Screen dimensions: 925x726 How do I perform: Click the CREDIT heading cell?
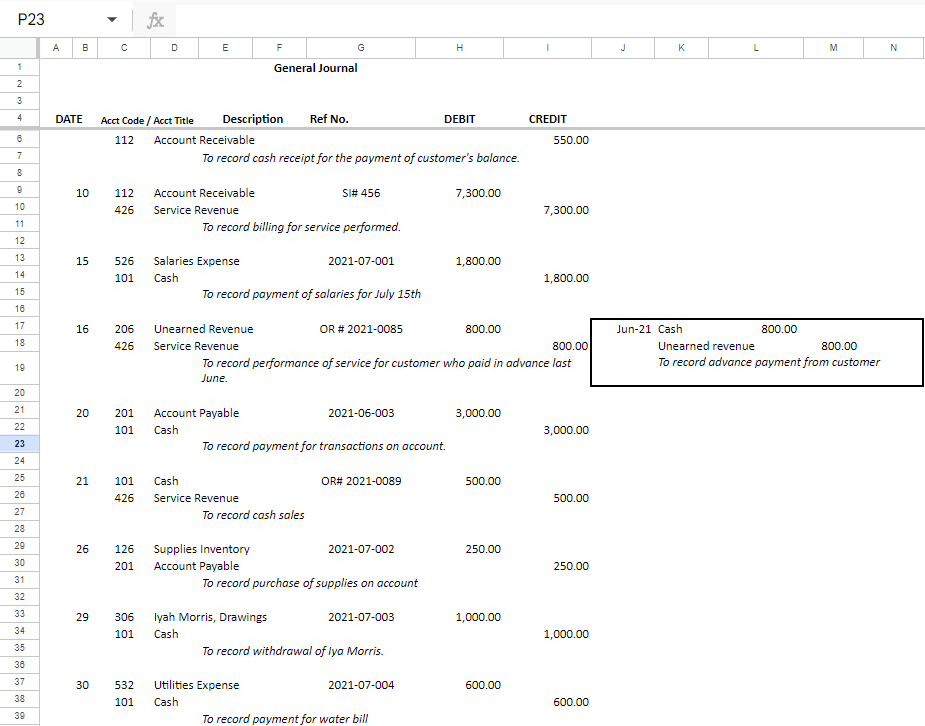pyautogui.click(x=547, y=119)
